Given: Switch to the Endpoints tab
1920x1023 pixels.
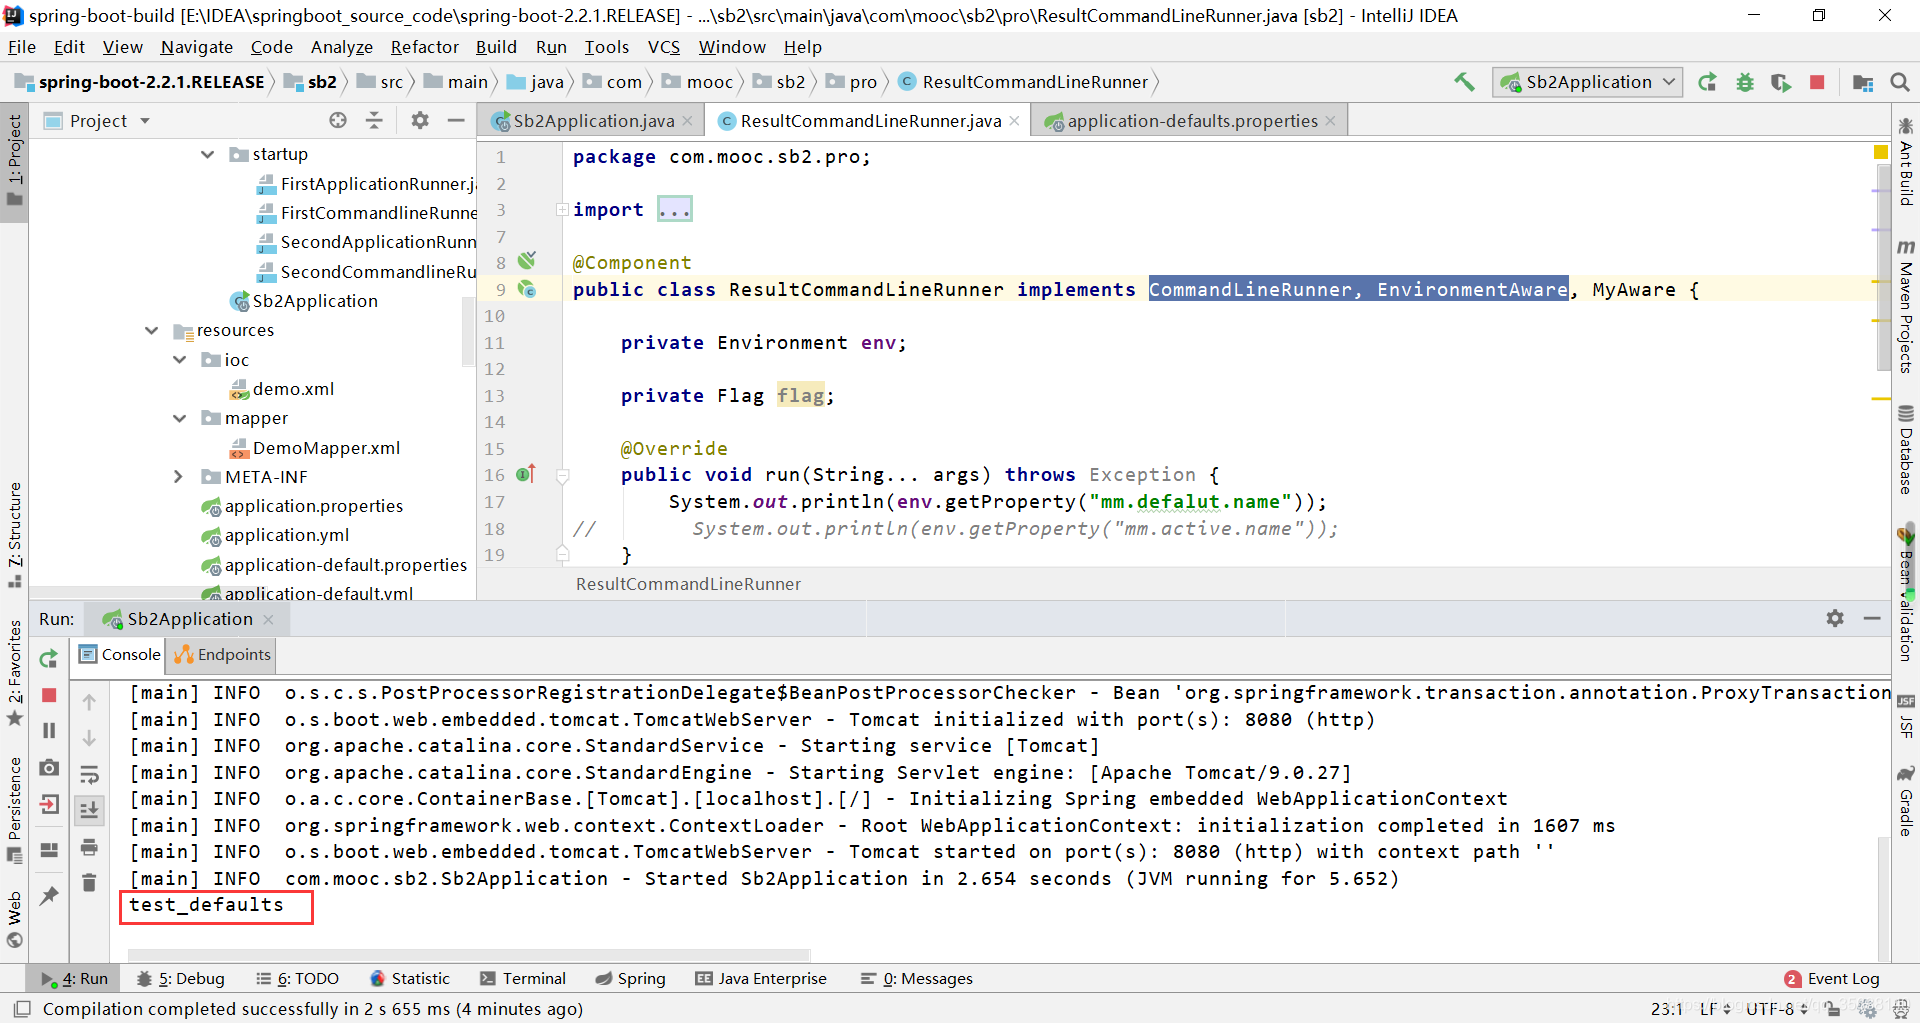Looking at the screenshot, I should coord(223,654).
